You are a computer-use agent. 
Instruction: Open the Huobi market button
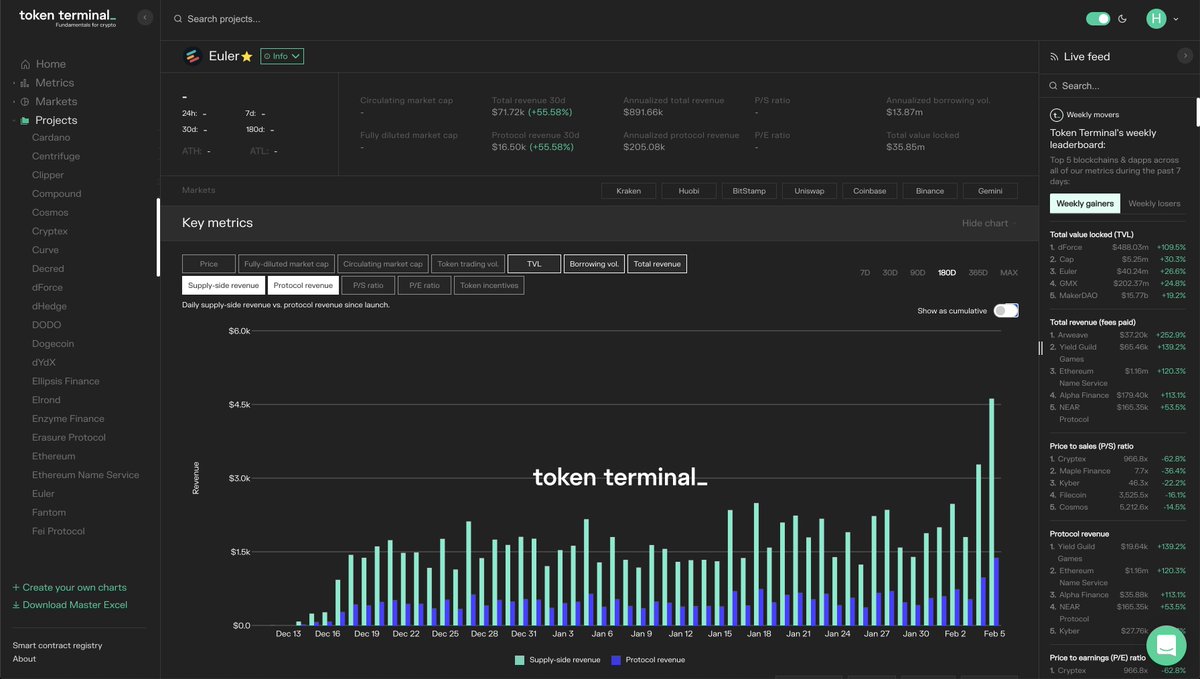coord(689,191)
